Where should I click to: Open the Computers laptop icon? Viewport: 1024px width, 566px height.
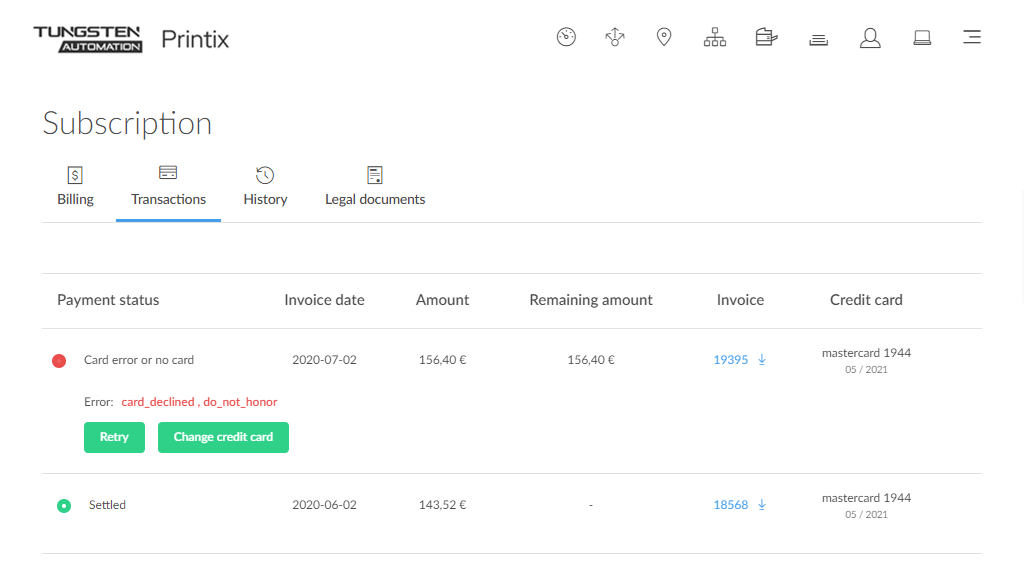click(x=922, y=38)
